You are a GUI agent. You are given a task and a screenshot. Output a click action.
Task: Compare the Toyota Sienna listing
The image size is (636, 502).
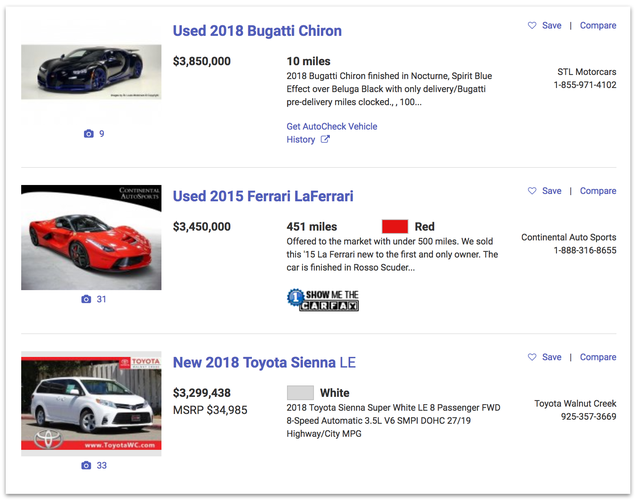598,357
